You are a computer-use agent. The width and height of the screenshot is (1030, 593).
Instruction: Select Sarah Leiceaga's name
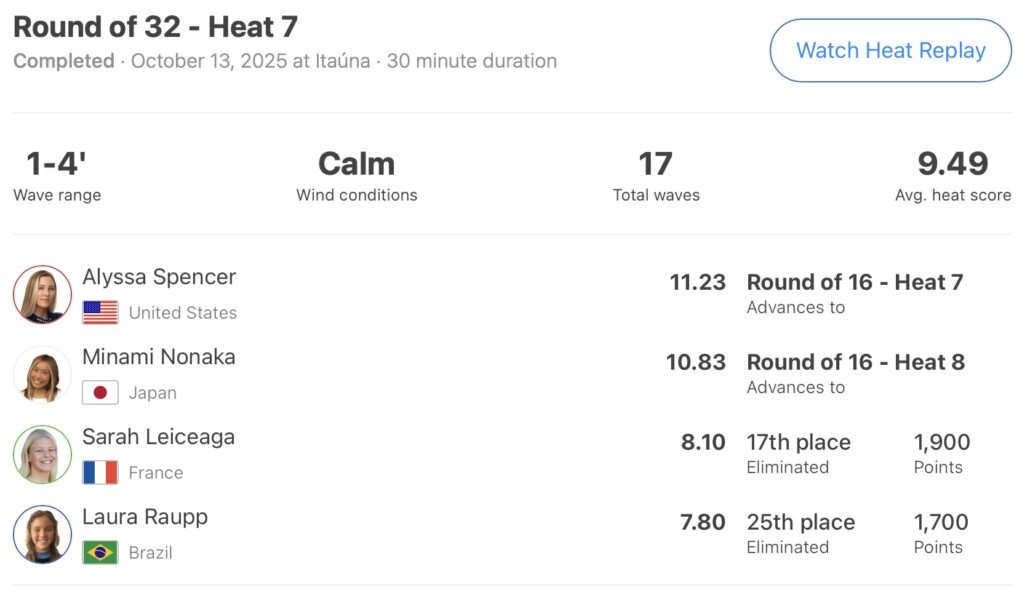point(159,437)
